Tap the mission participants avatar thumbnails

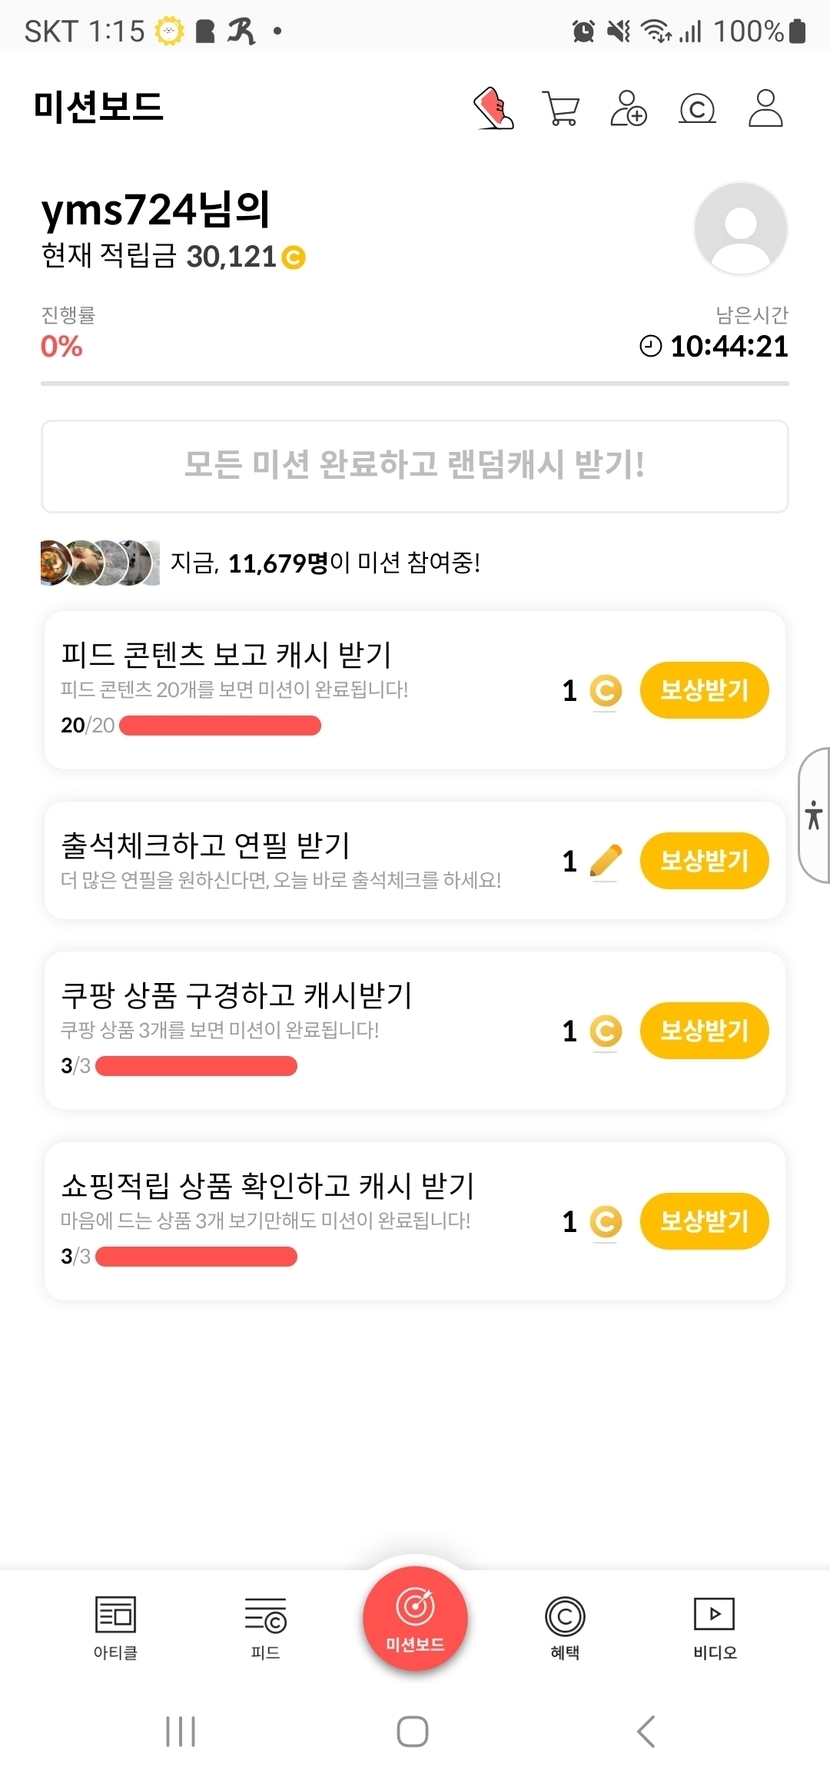coord(99,563)
